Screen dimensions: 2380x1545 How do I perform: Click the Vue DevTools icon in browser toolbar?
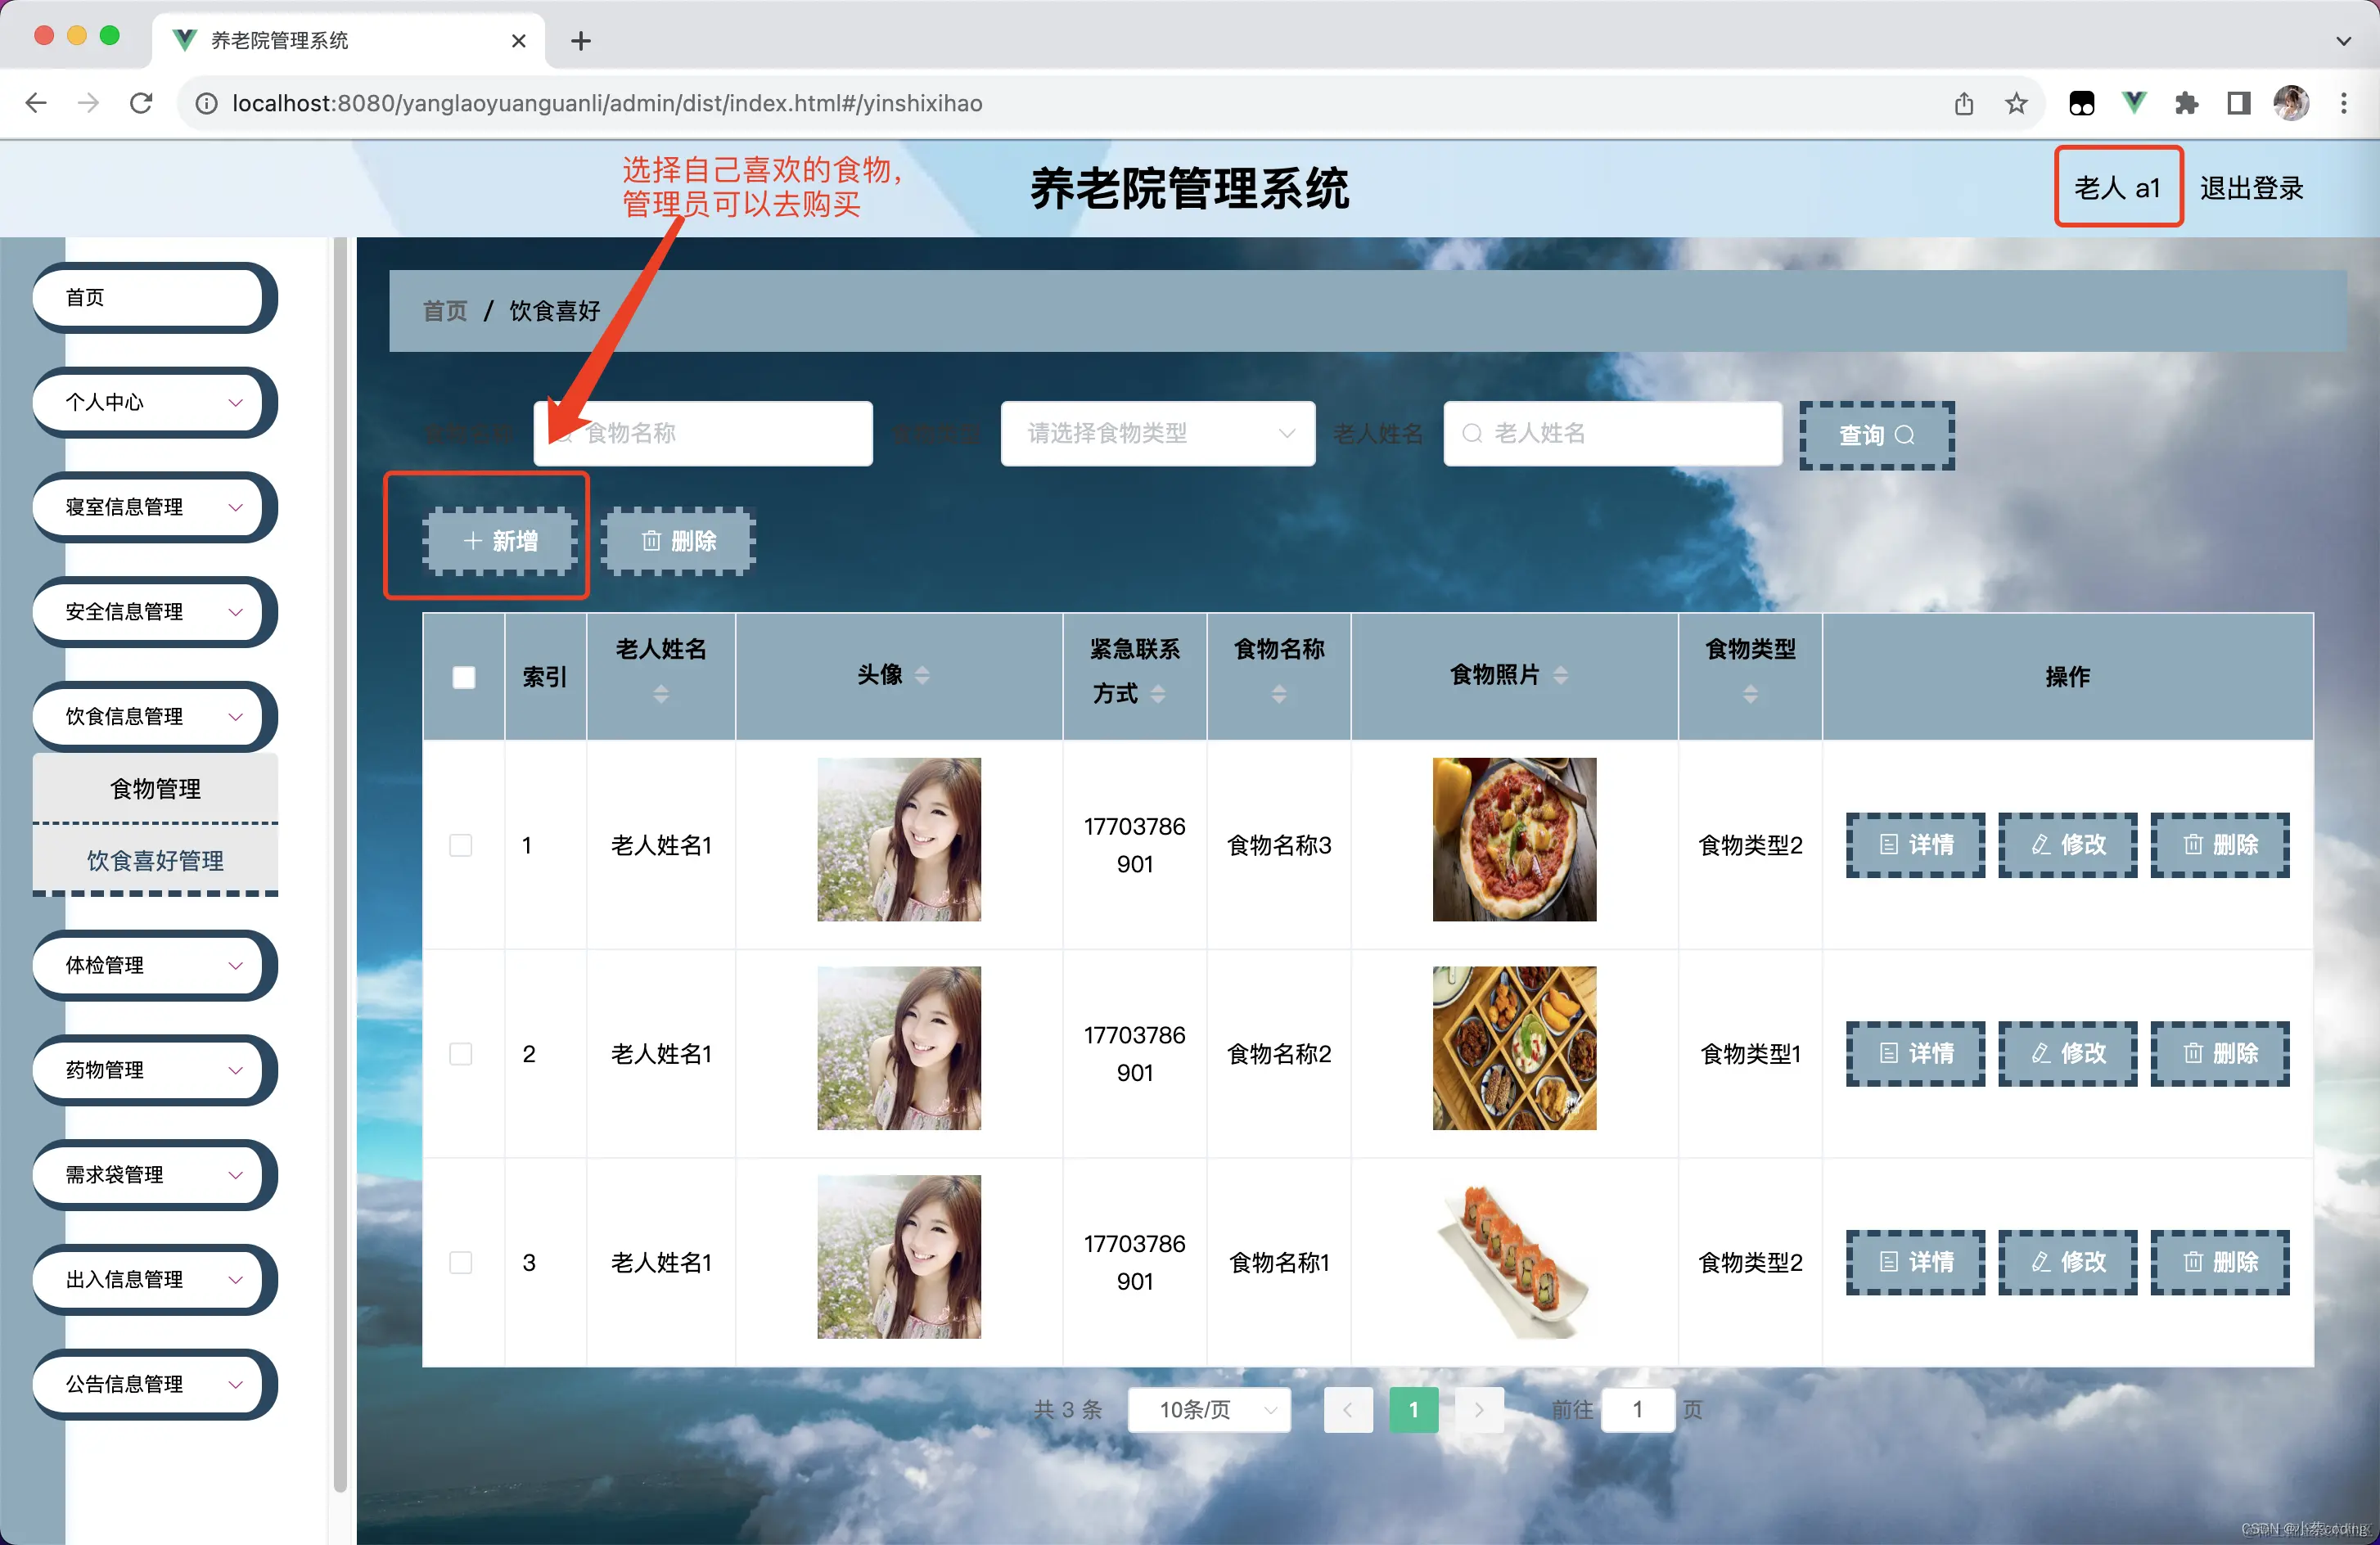click(x=2134, y=102)
